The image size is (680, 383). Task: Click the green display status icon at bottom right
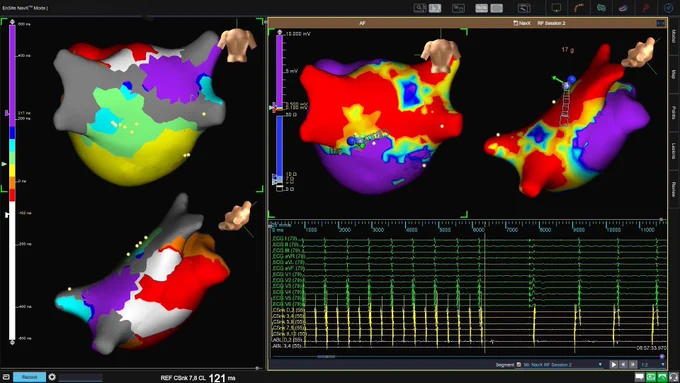coord(651,377)
